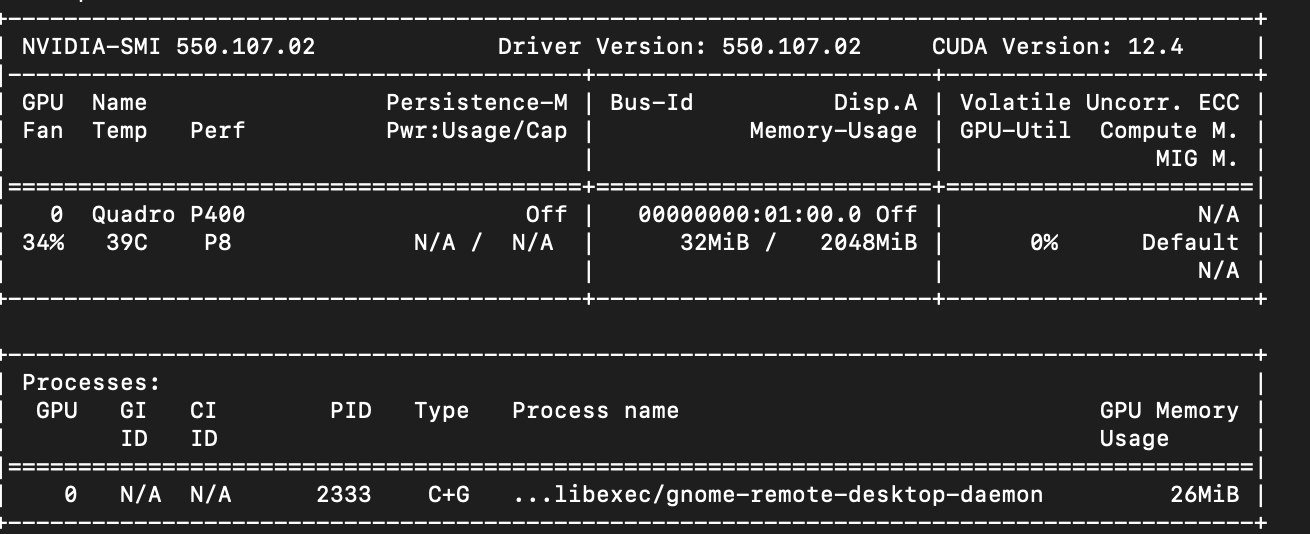This screenshot has width=1310, height=534.
Task: Click the P8 performance state value
Action: point(217,243)
